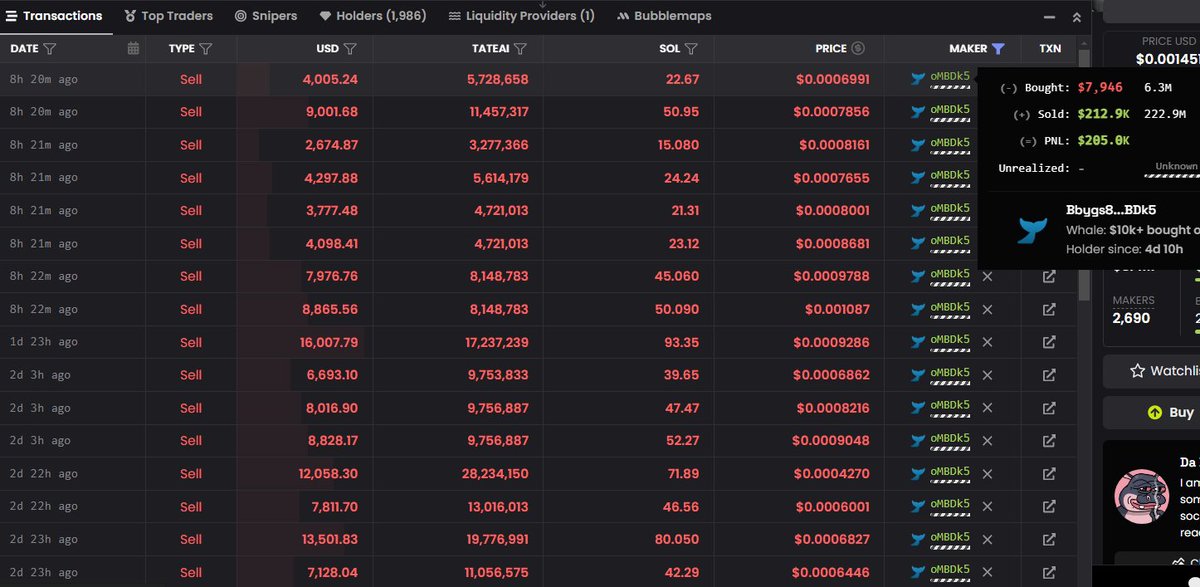Open the Bubblemaps tab
The height and width of the screenshot is (587, 1200).
[664, 16]
